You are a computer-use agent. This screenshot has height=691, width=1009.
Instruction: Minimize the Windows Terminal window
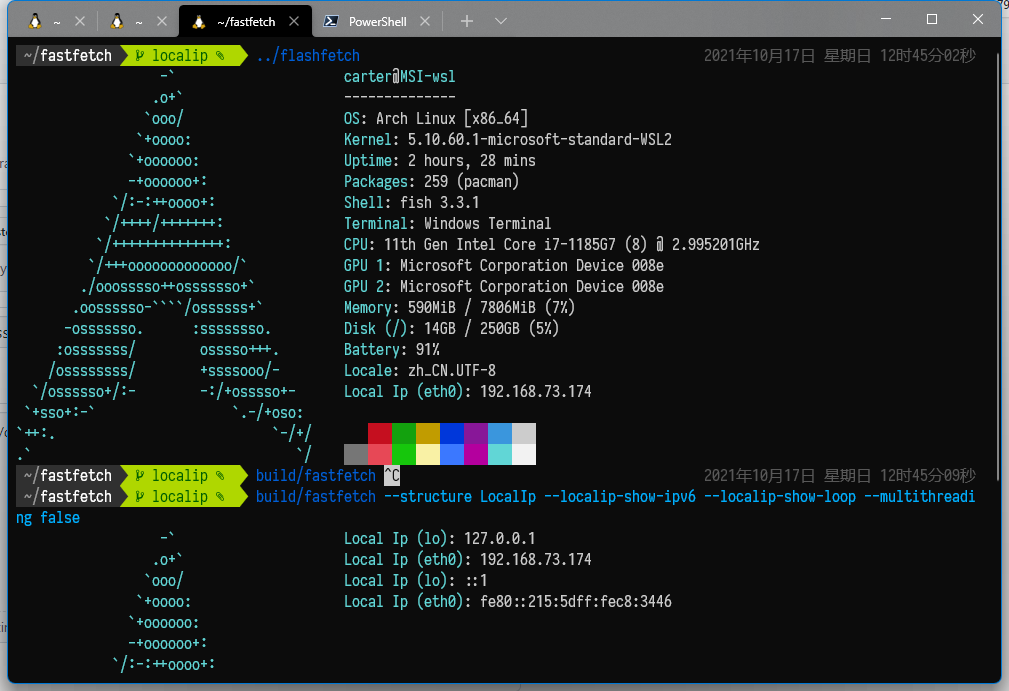click(x=886, y=19)
